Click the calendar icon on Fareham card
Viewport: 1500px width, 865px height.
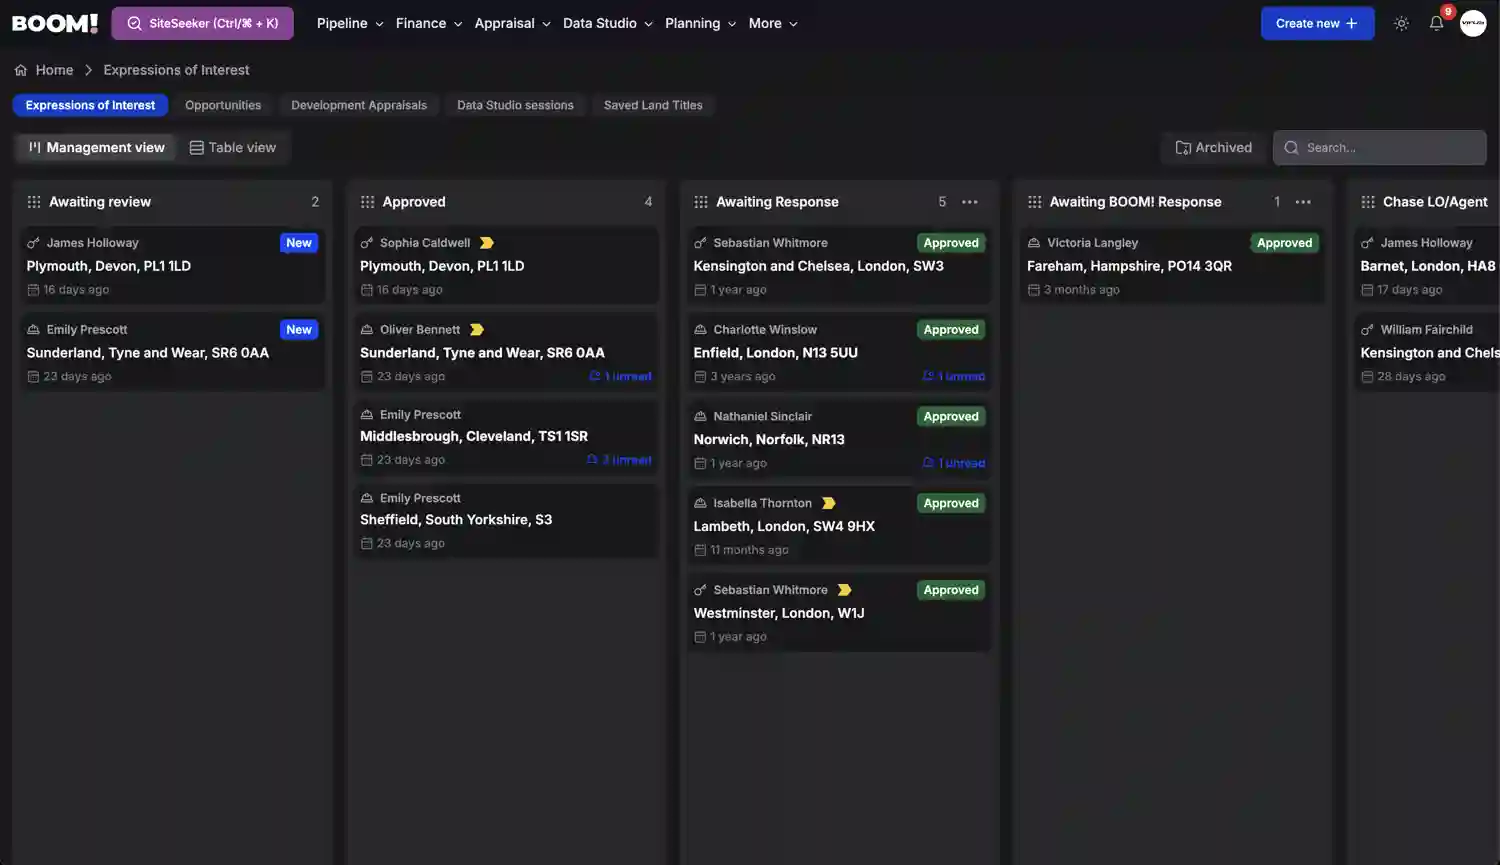click(1034, 290)
